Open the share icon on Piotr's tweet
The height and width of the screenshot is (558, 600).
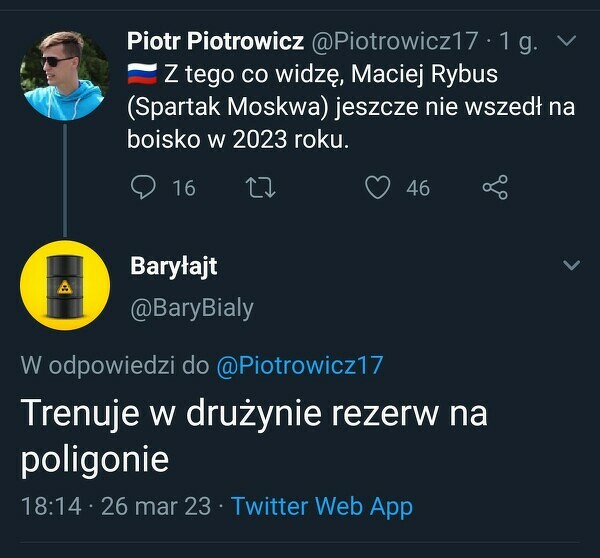click(495, 187)
